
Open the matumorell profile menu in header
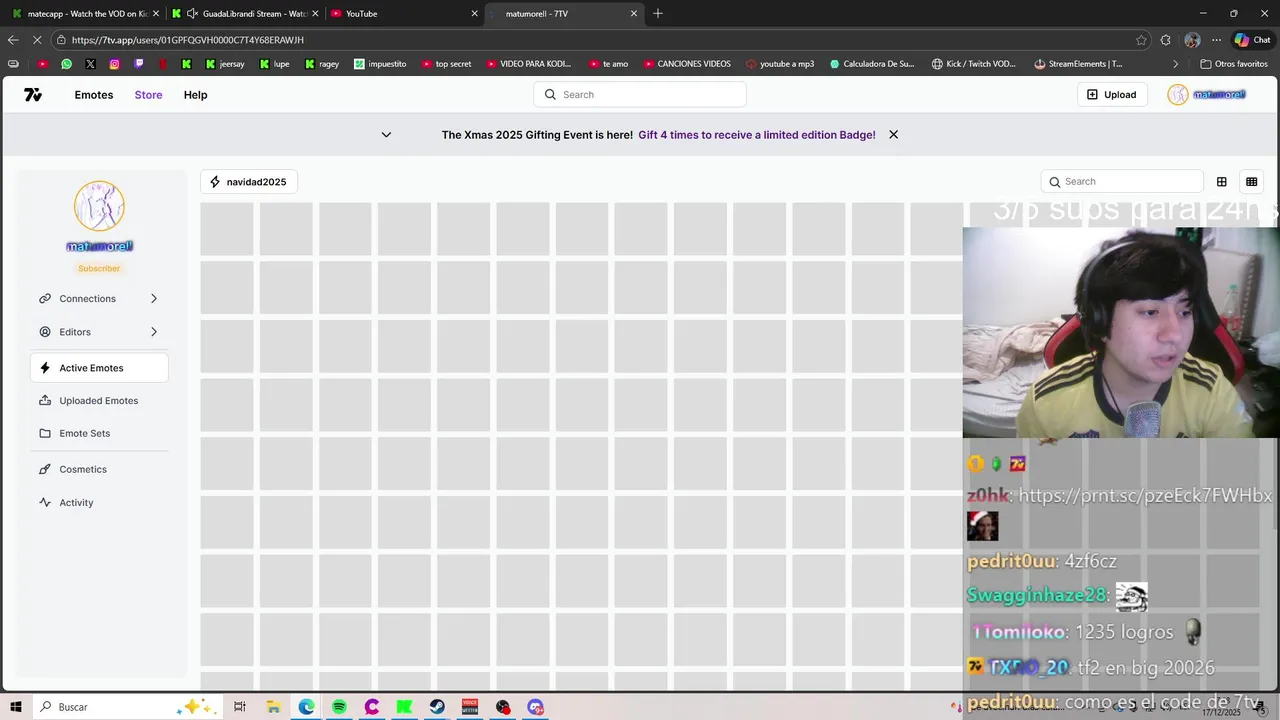coord(1207,95)
